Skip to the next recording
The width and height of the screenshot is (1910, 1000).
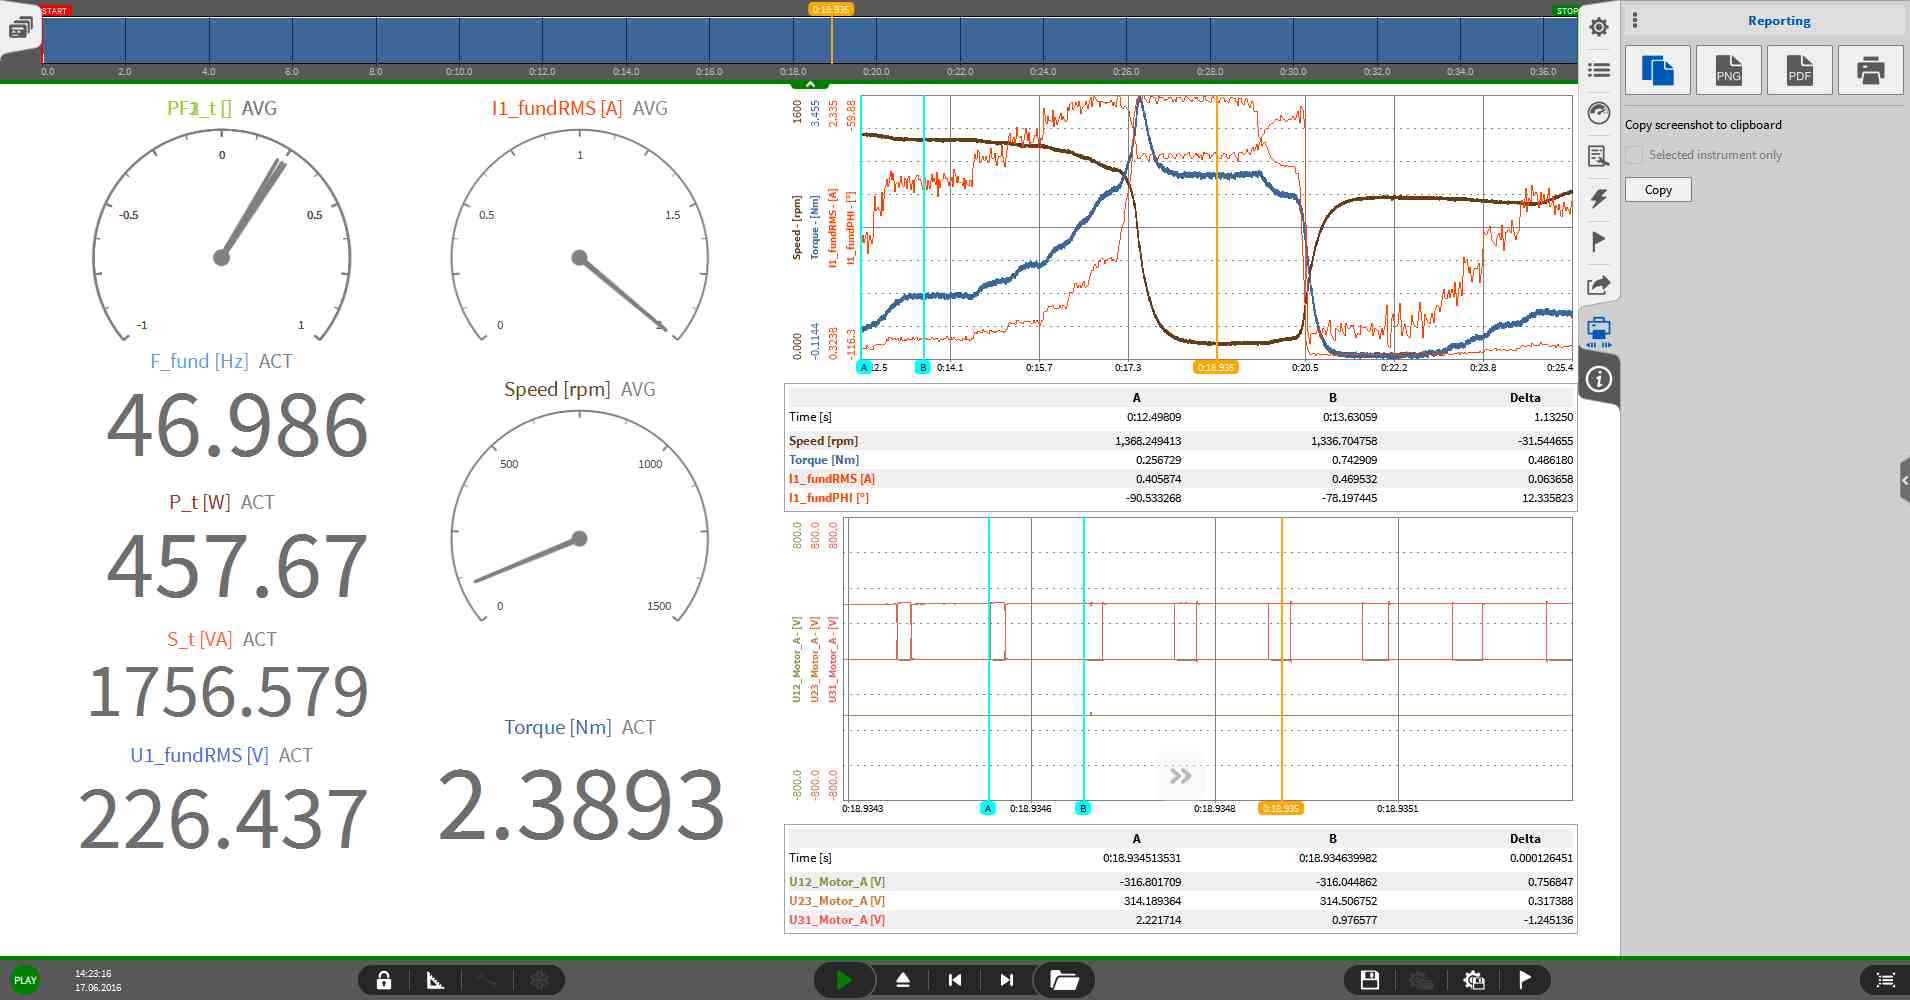pos(1007,980)
